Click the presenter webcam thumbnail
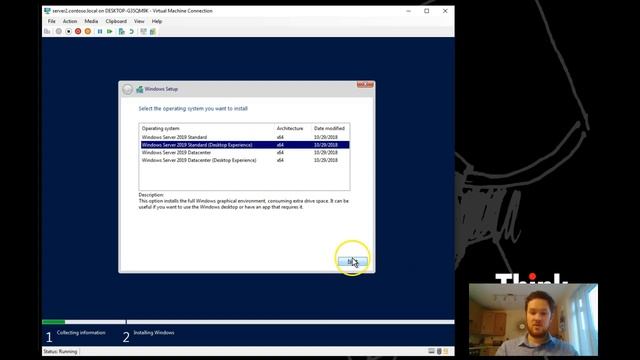 (x=533, y=320)
